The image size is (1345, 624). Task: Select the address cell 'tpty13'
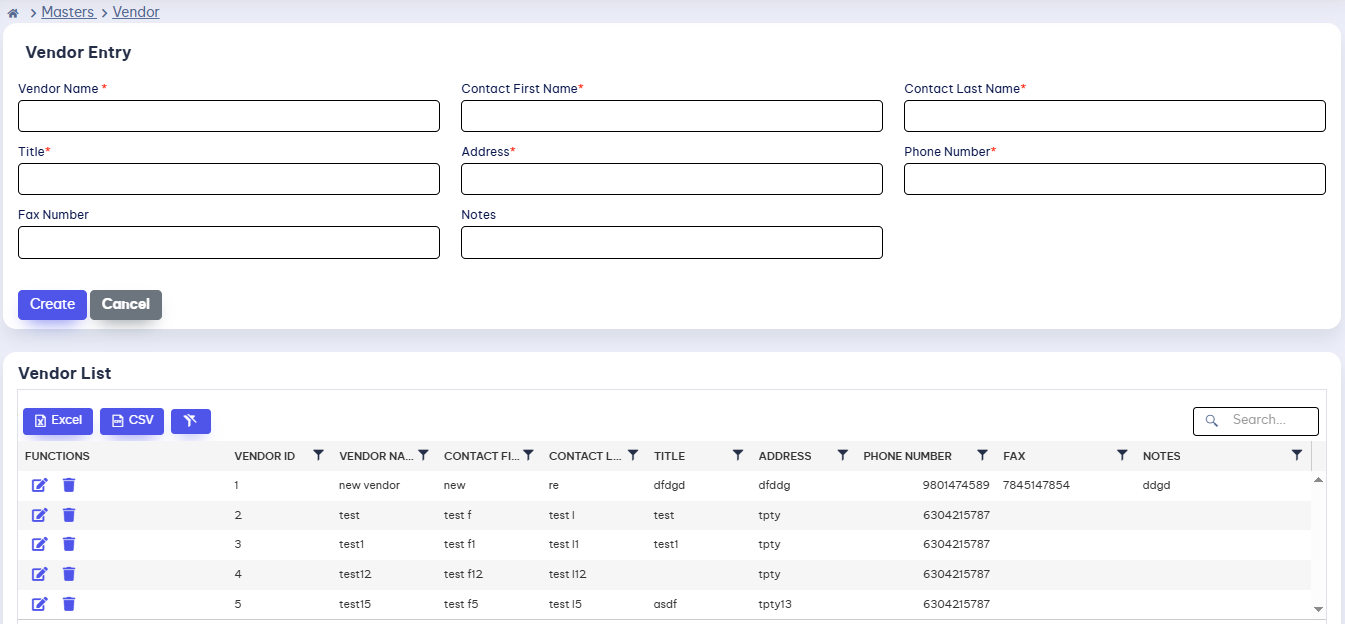(775, 604)
